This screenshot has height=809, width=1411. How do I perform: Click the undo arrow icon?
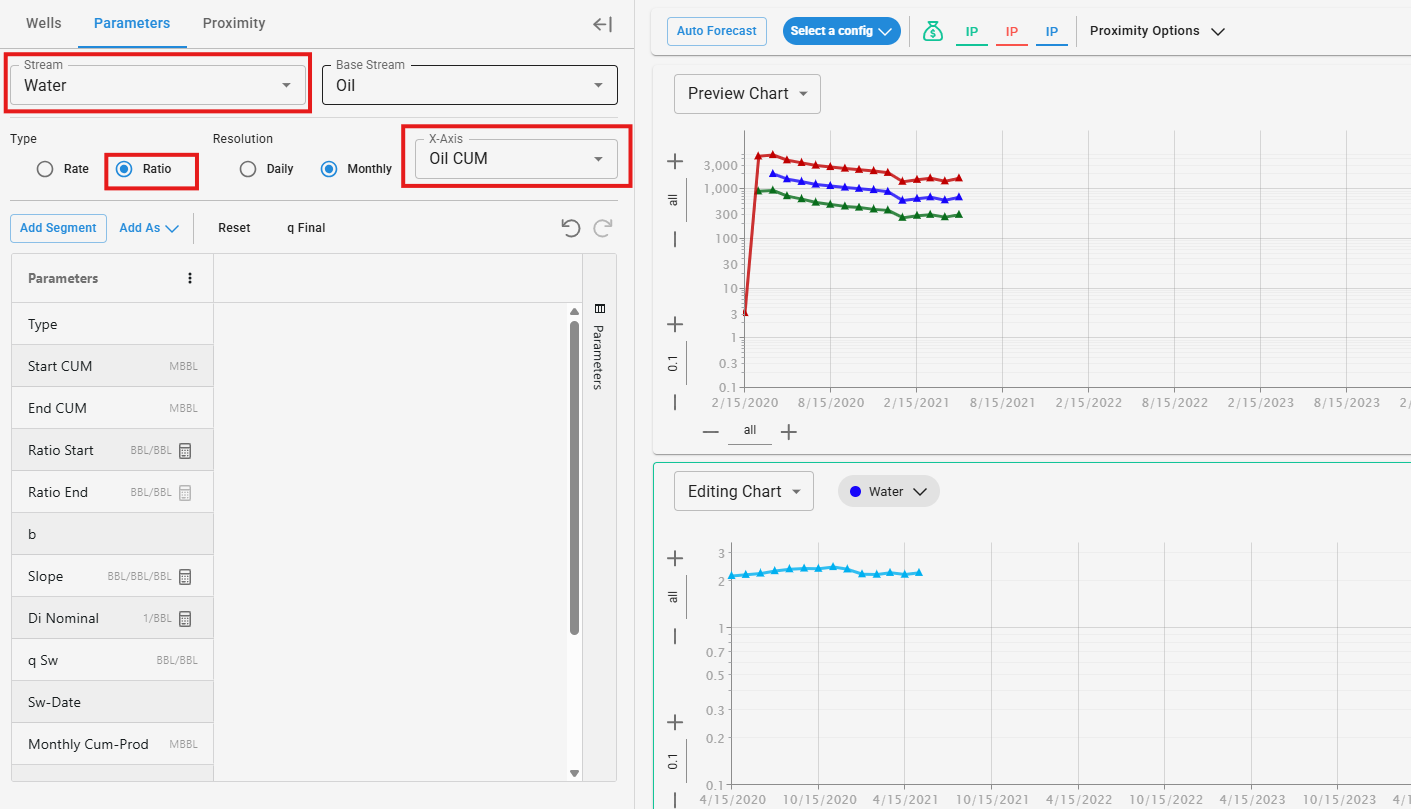(571, 228)
